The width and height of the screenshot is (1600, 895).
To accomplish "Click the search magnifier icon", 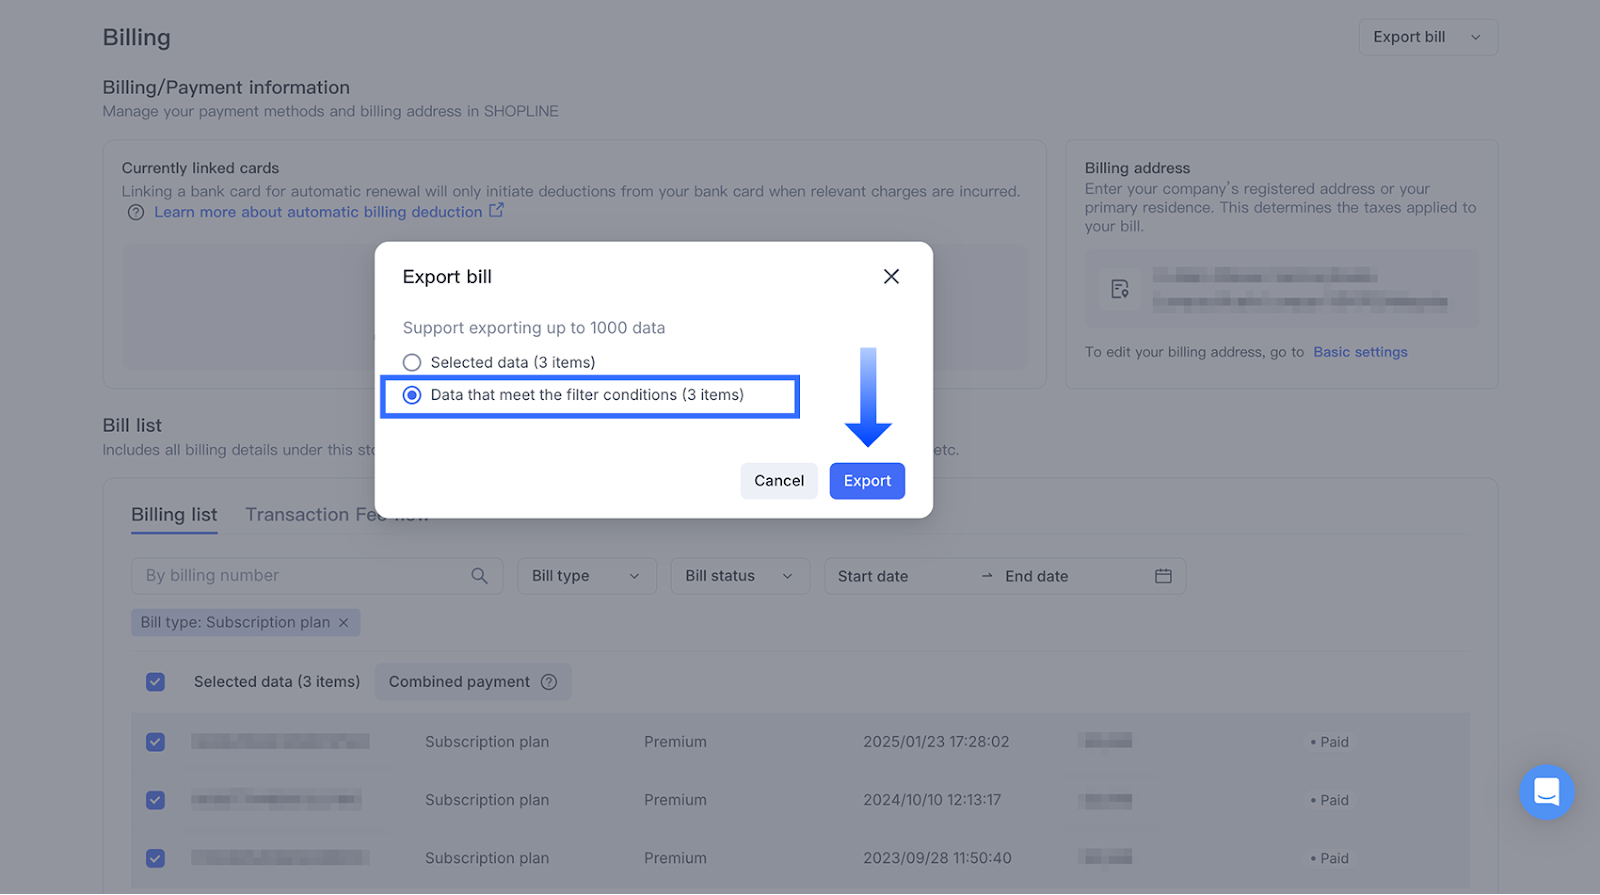I will pos(480,576).
